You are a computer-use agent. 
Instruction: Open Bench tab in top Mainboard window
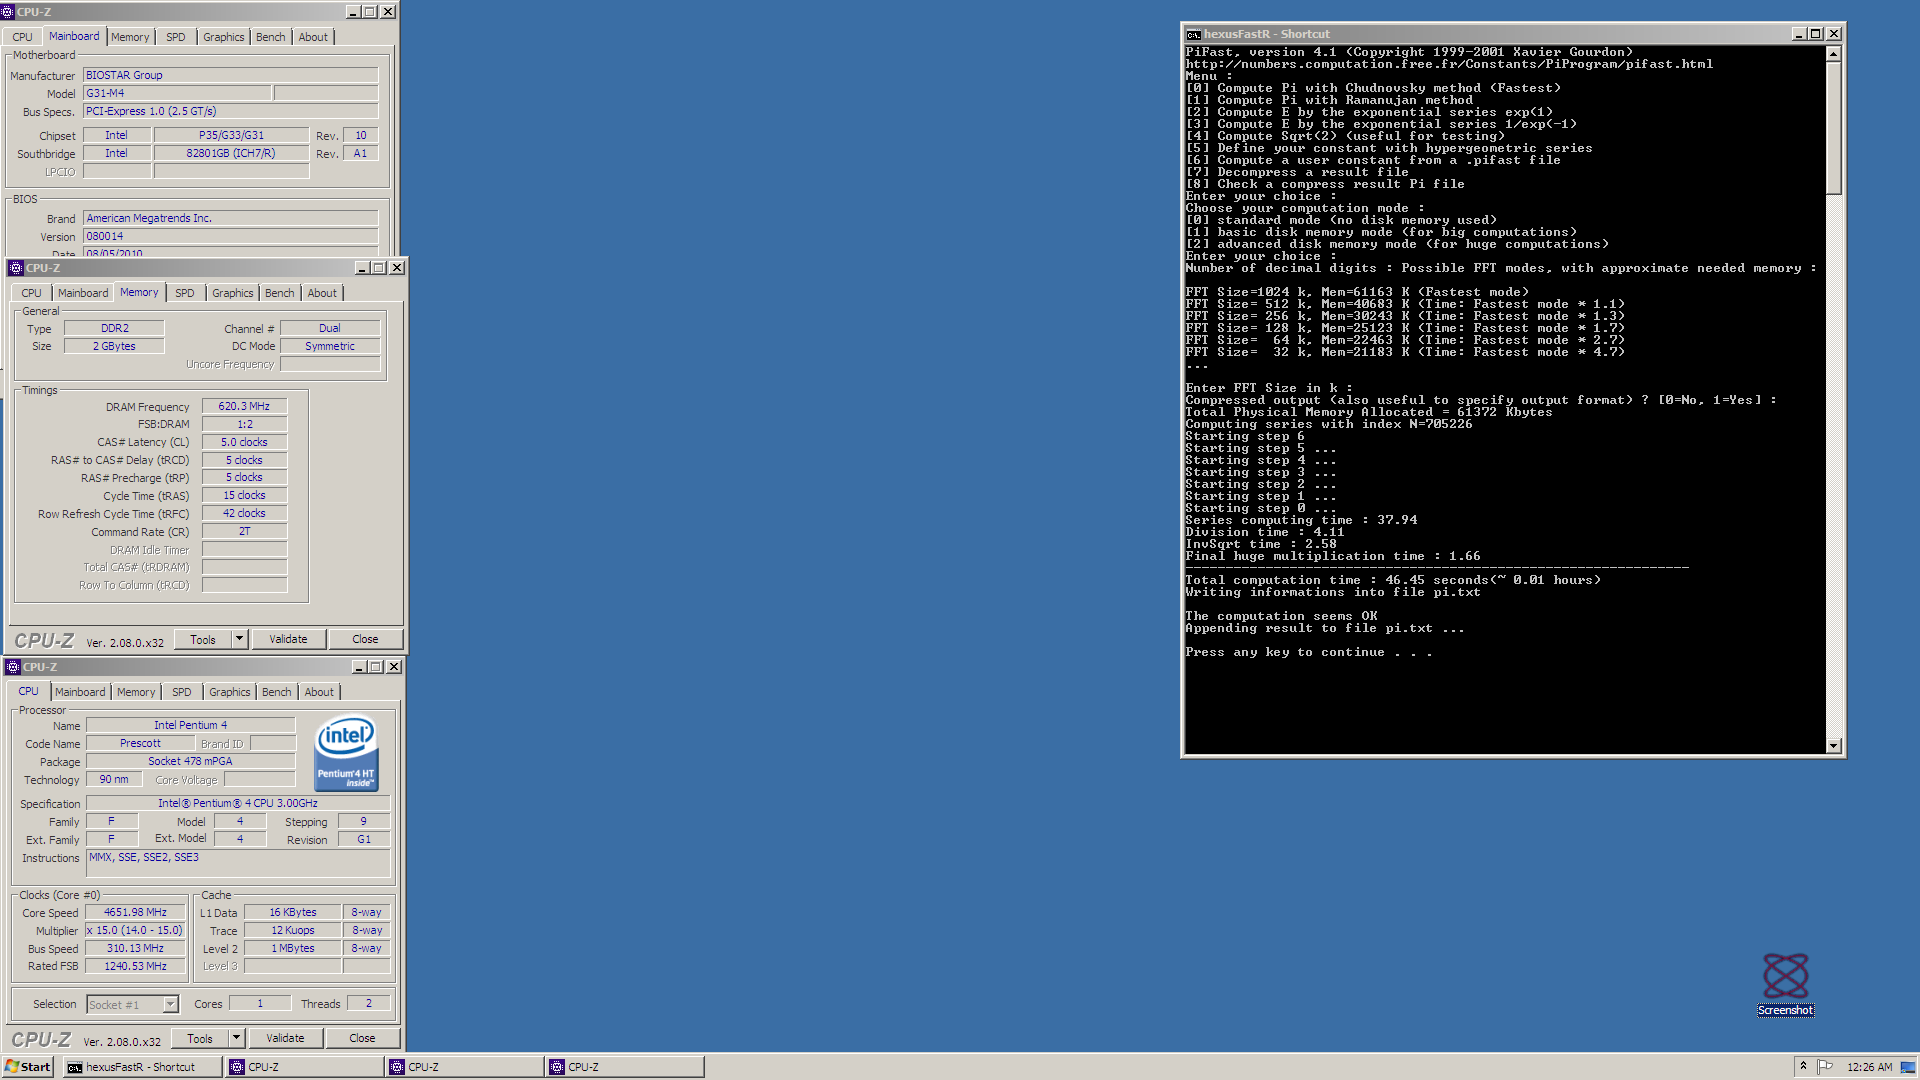[x=270, y=37]
